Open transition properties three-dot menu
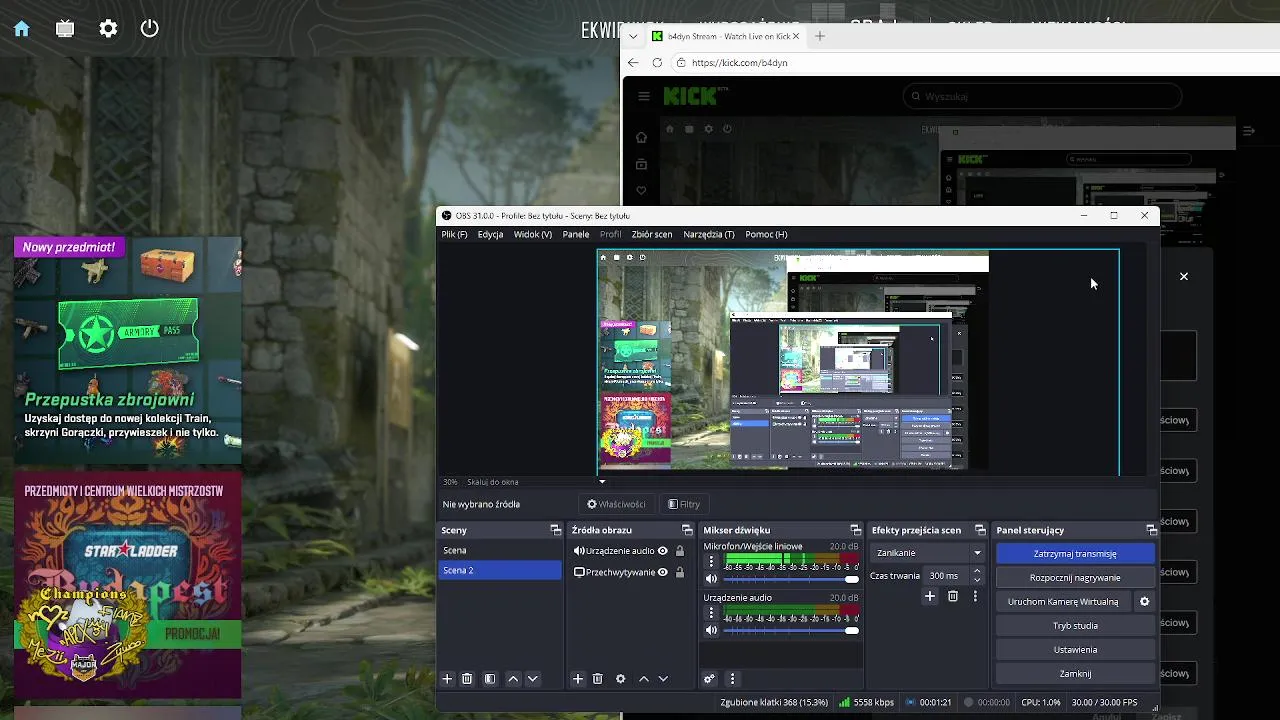 975,596
